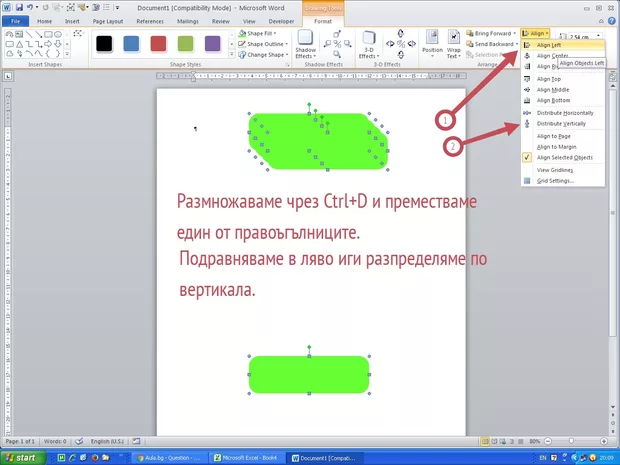Open the Aula.bg Chrome taskbar window

(x=168, y=458)
